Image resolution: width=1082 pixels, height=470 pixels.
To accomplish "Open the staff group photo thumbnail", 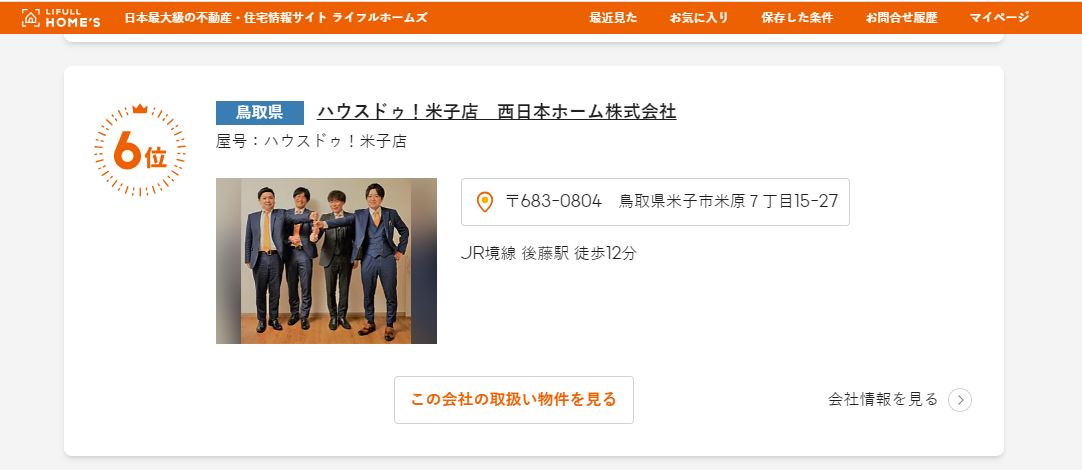I will pyautogui.click(x=326, y=261).
